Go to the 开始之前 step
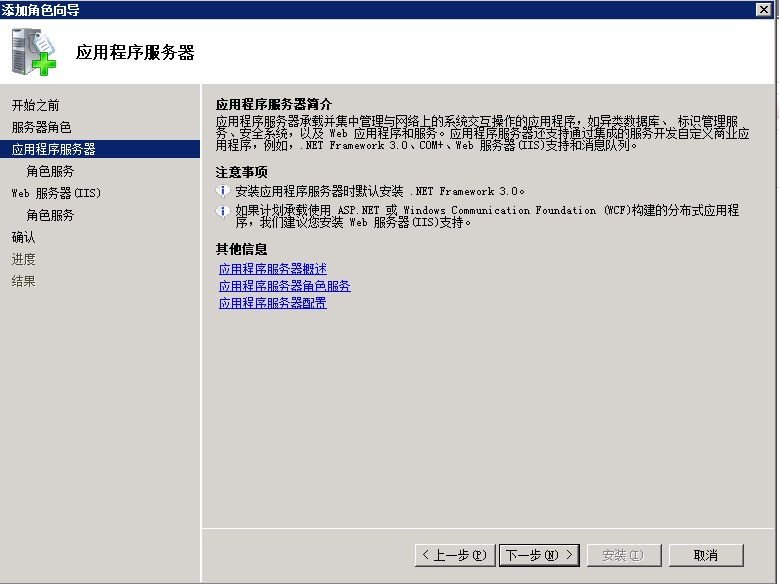779x584 pixels. pos(35,105)
